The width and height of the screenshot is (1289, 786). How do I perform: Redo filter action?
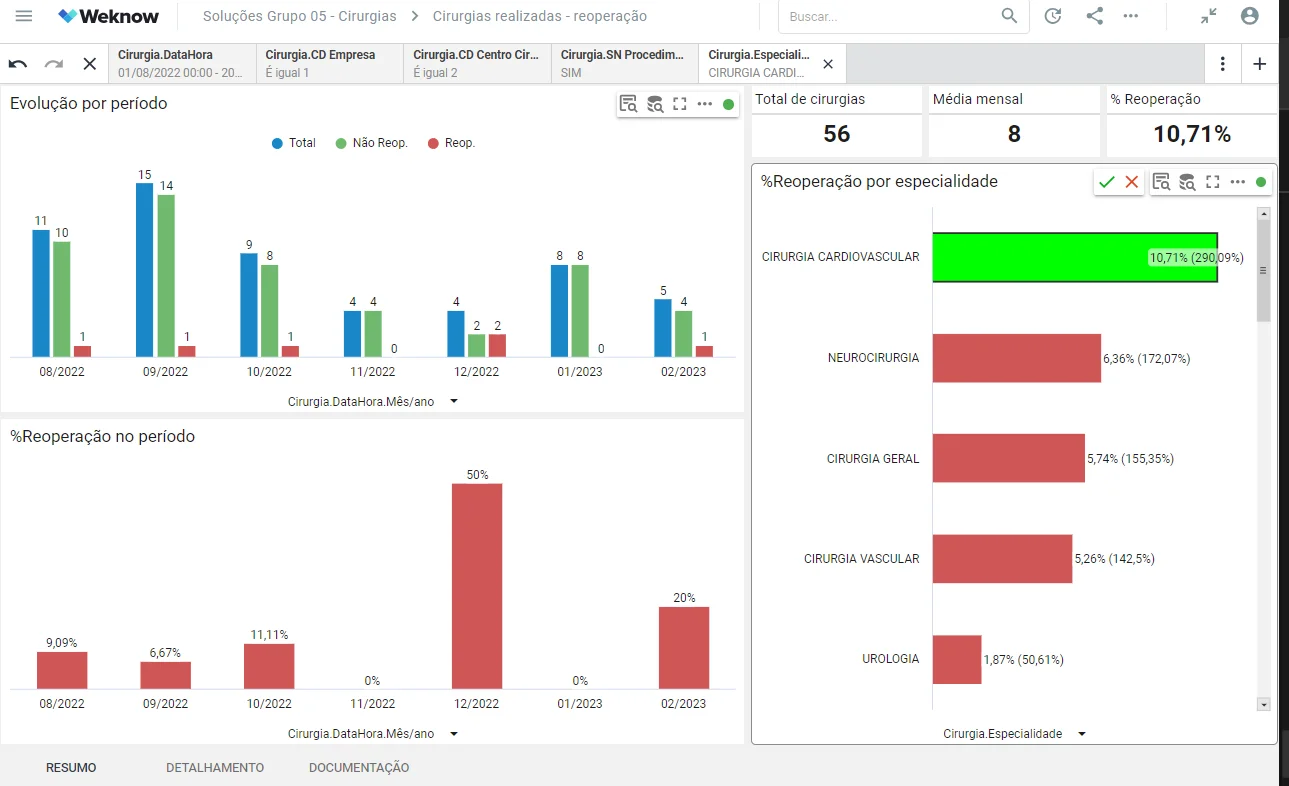pyautogui.click(x=54, y=64)
